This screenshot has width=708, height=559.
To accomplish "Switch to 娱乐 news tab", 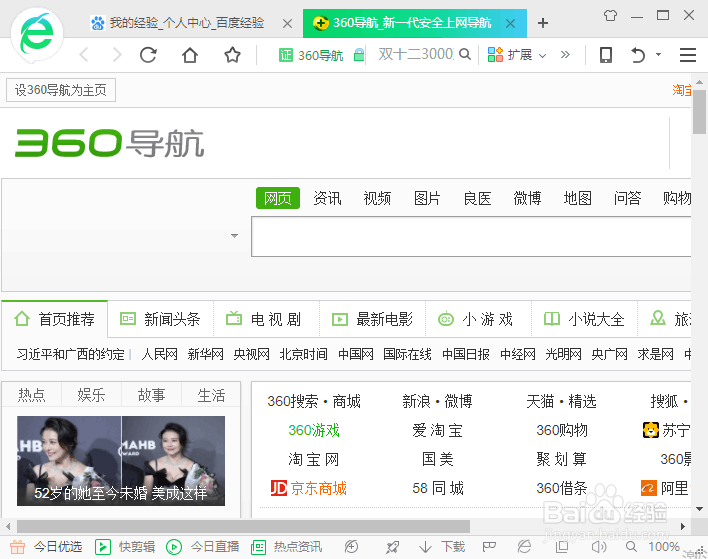I will [x=91, y=395].
